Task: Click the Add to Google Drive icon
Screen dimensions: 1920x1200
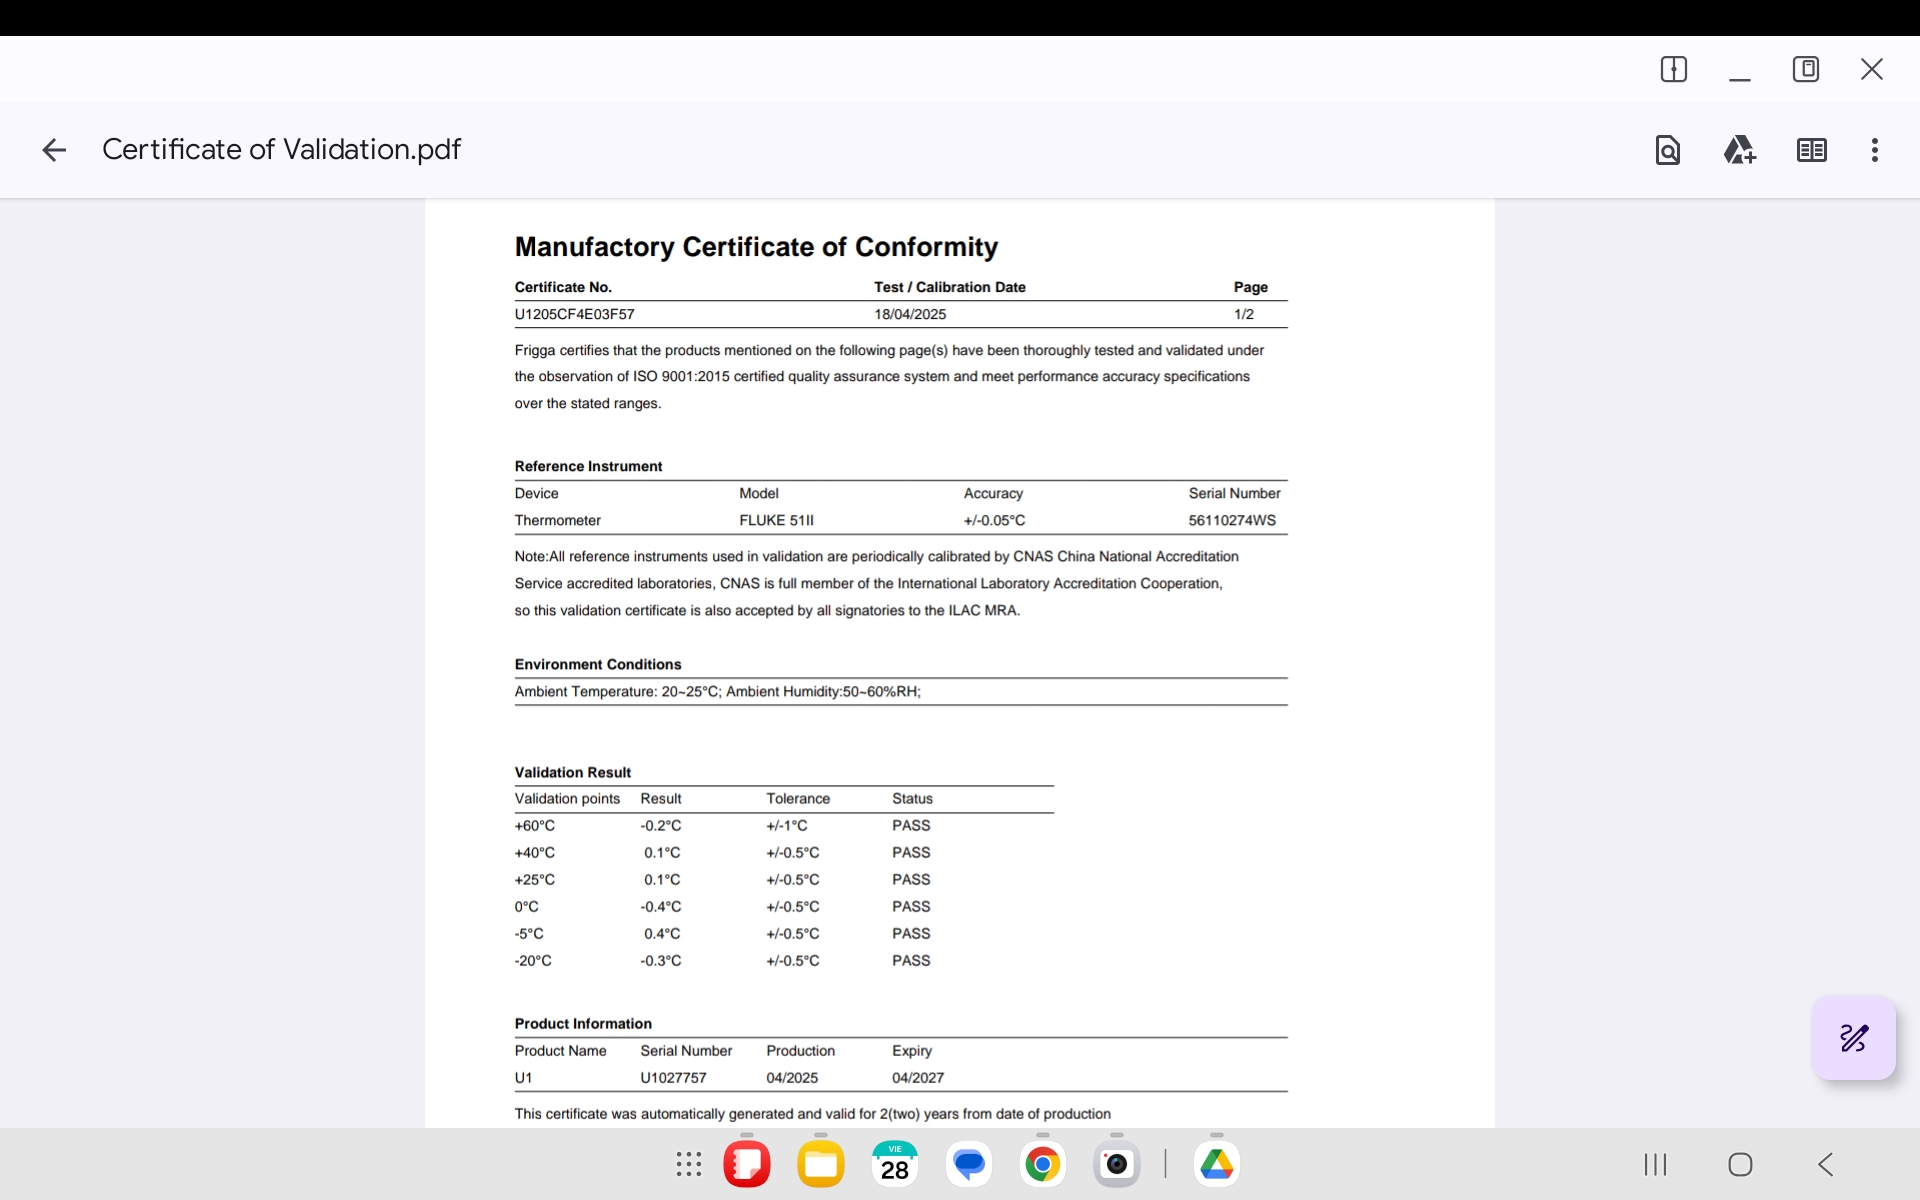Action: tap(1739, 150)
